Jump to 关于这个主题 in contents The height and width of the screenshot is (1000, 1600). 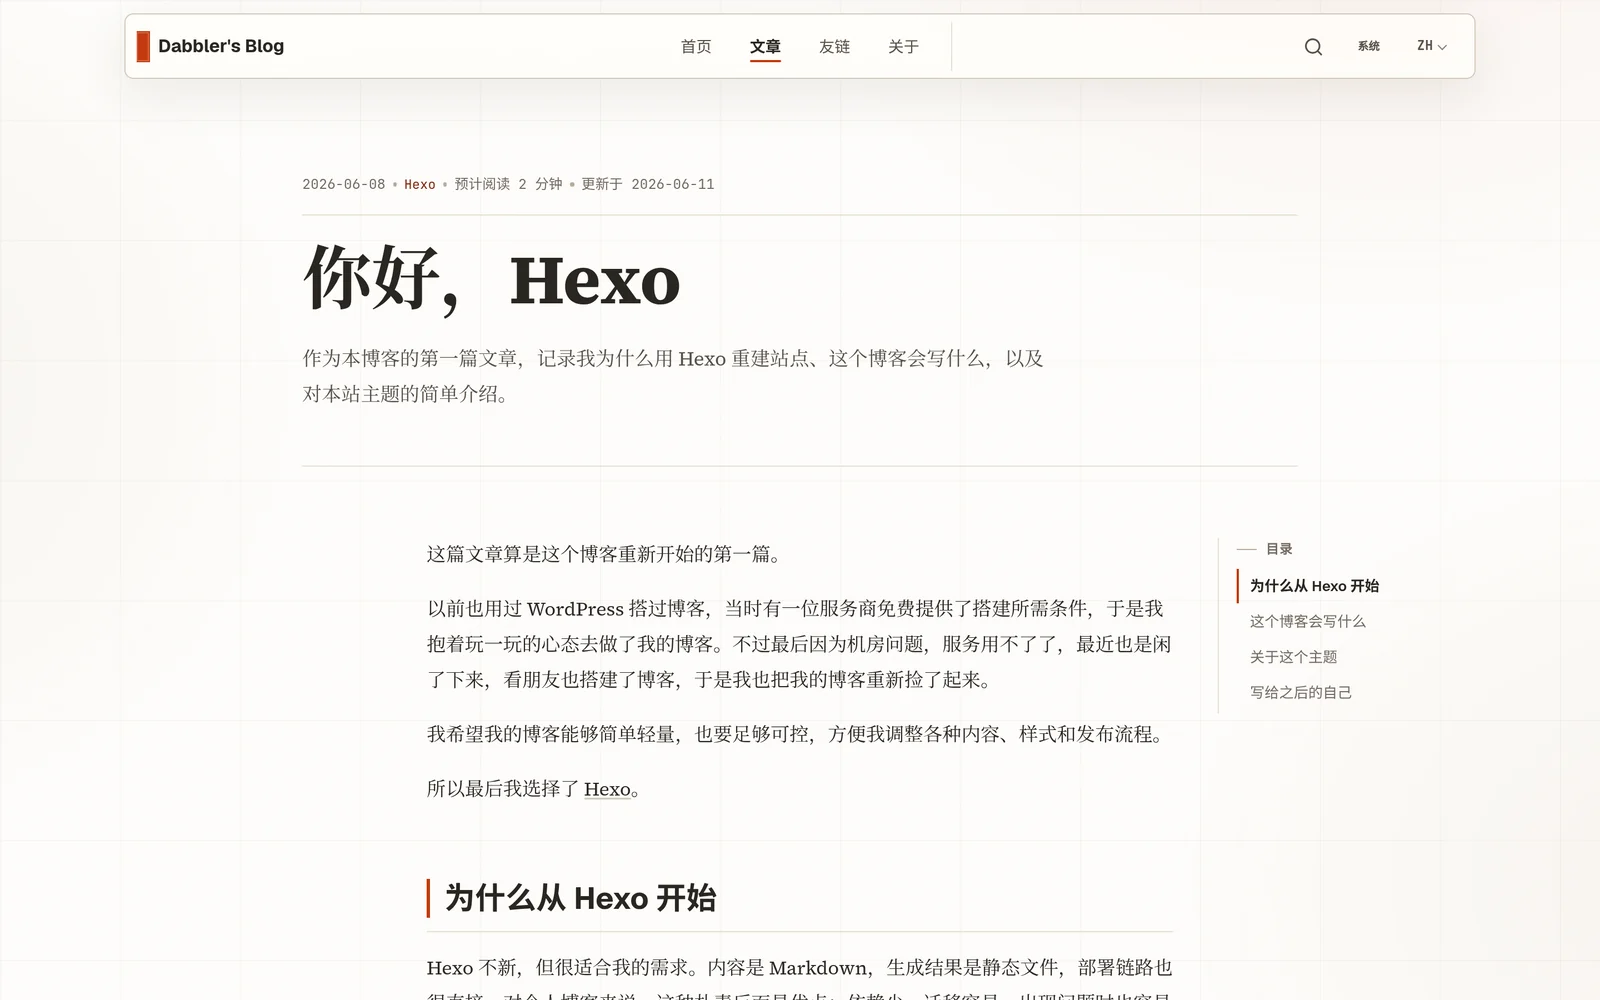1293,657
